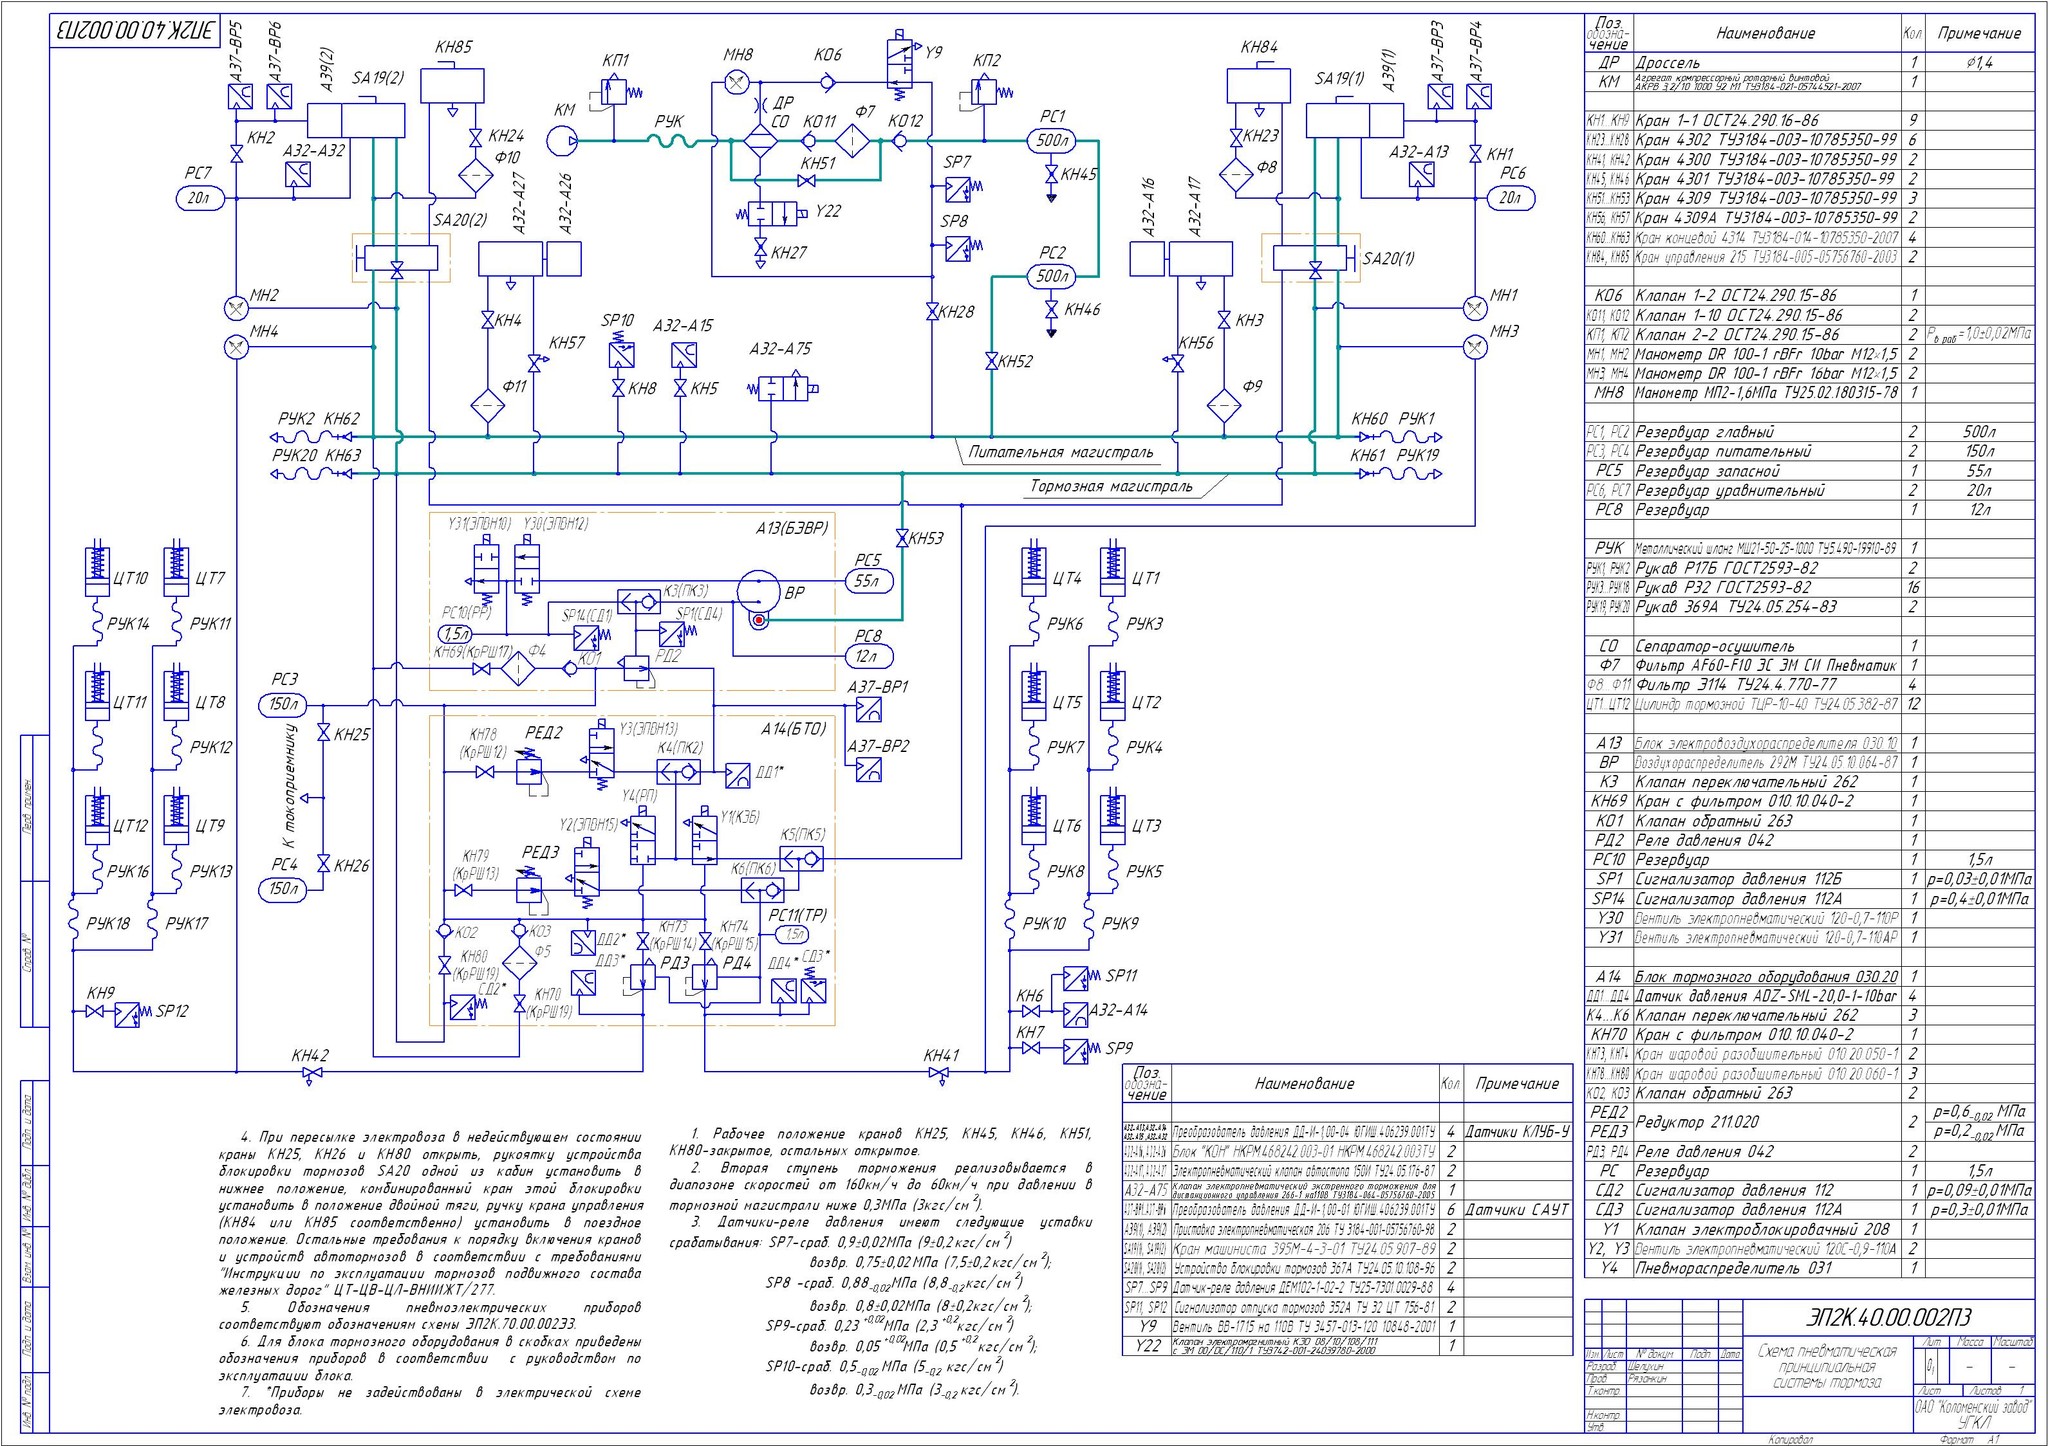Click the КН27 valve symbol
Viewport: 2048px width, 1446px height.
click(x=760, y=249)
